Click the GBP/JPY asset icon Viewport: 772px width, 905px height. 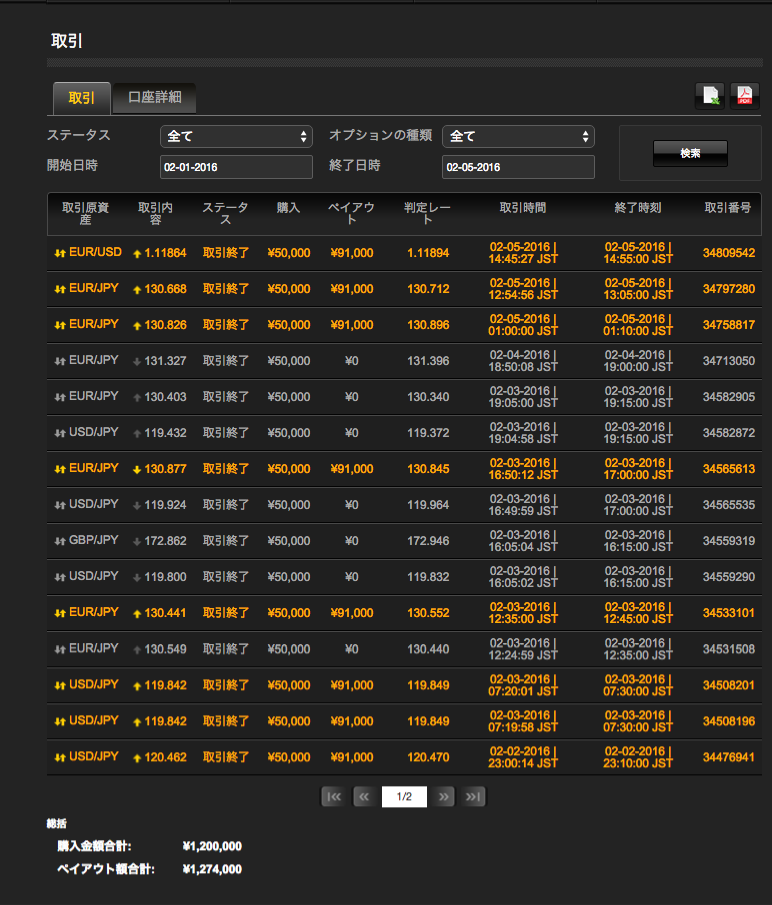59,541
